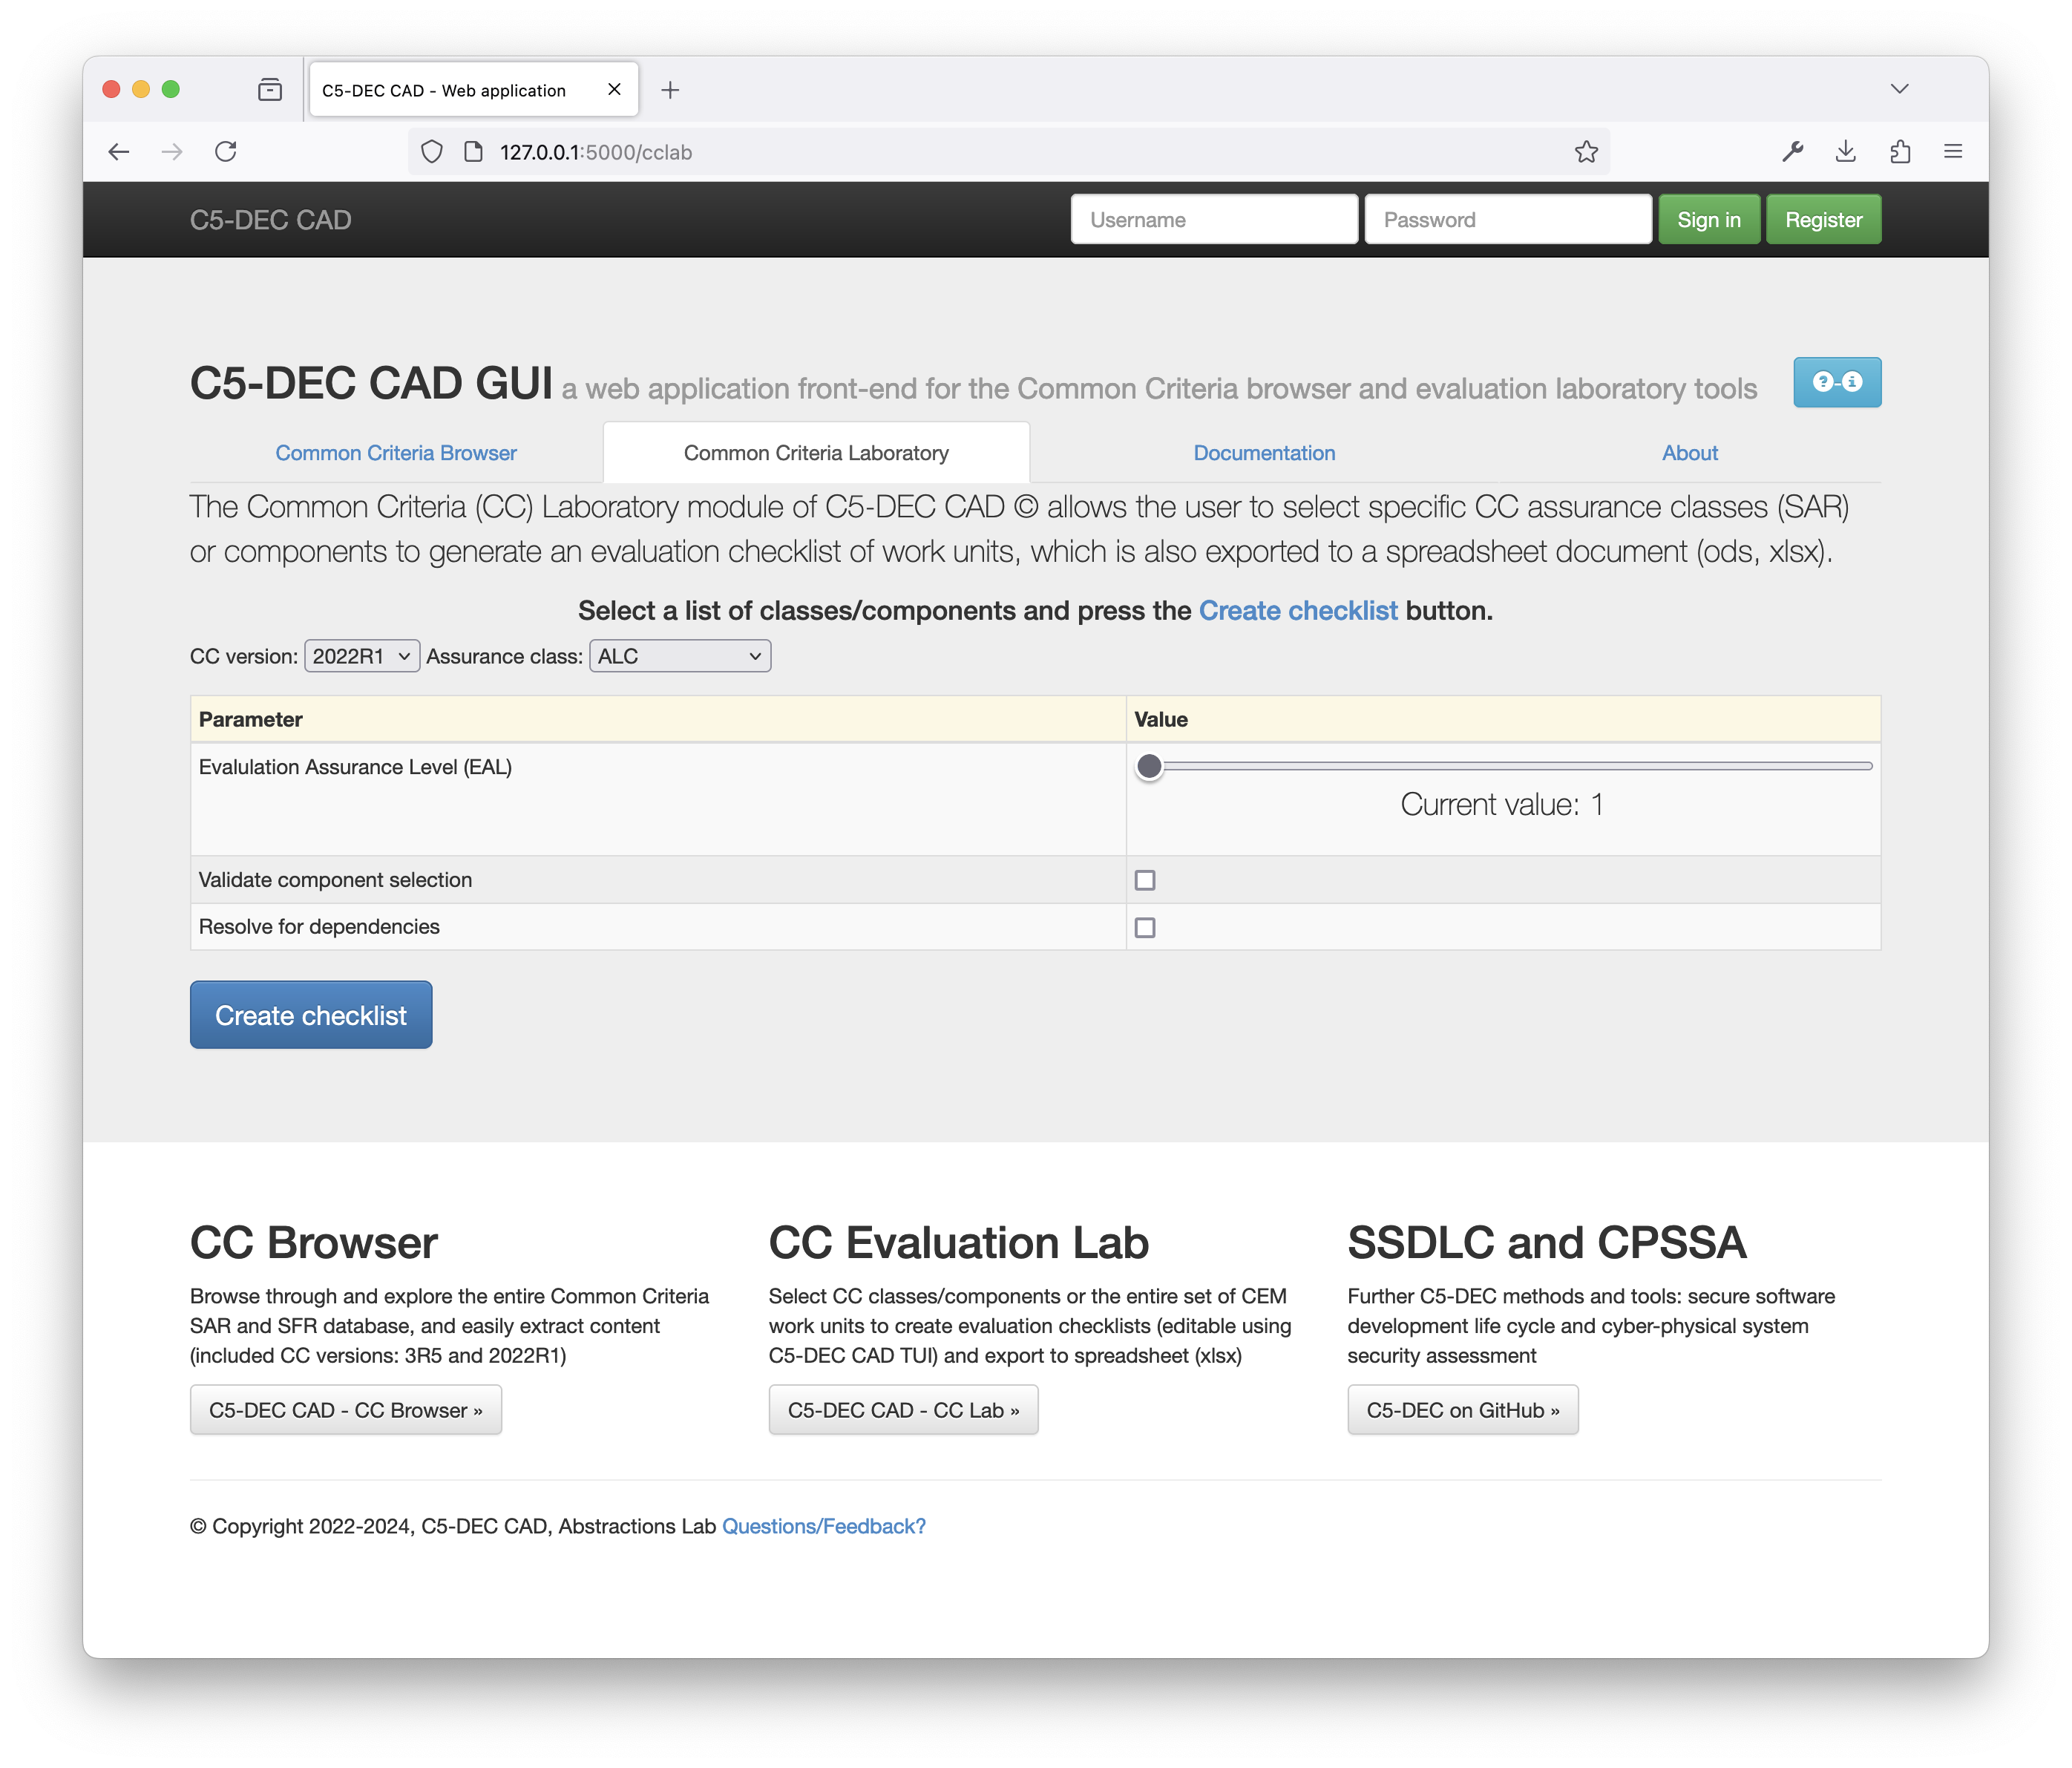
Task: Open the About tab
Action: click(1690, 453)
